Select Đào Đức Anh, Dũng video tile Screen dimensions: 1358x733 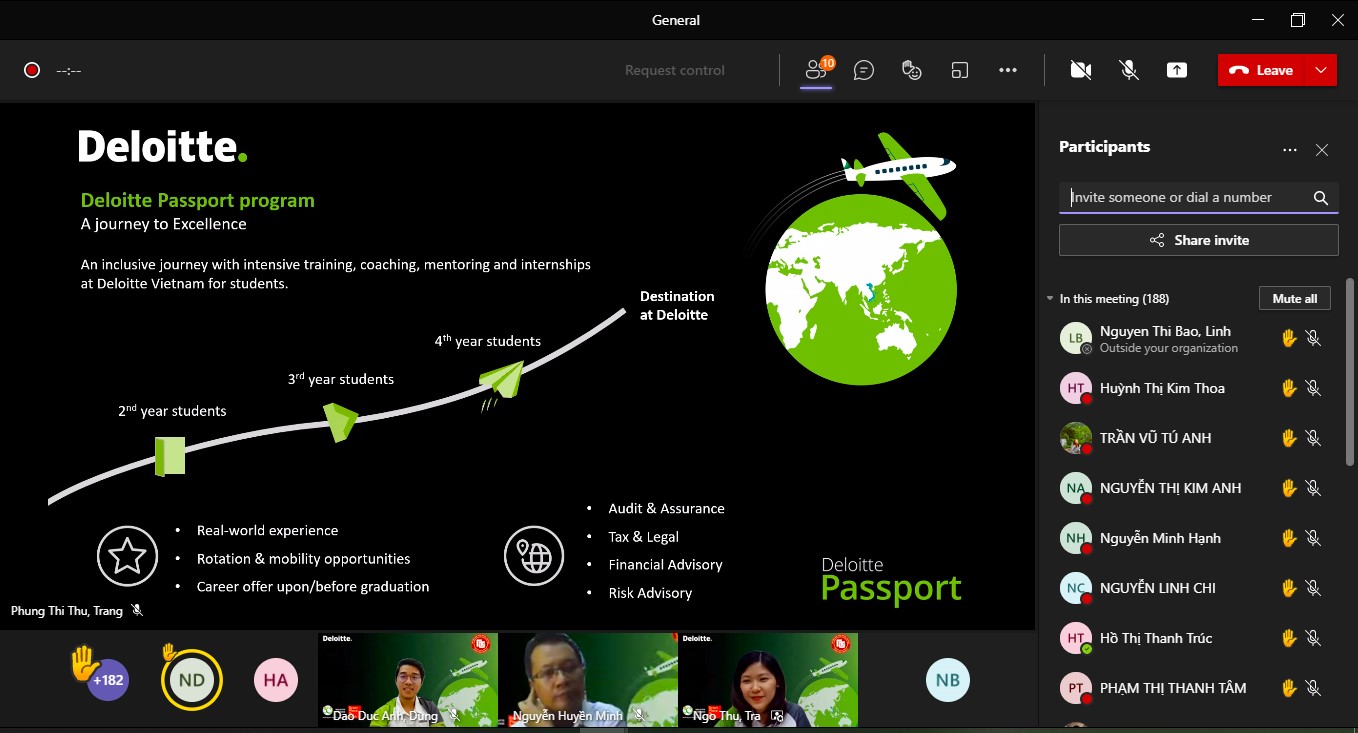pyautogui.click(x=408, y=680)
